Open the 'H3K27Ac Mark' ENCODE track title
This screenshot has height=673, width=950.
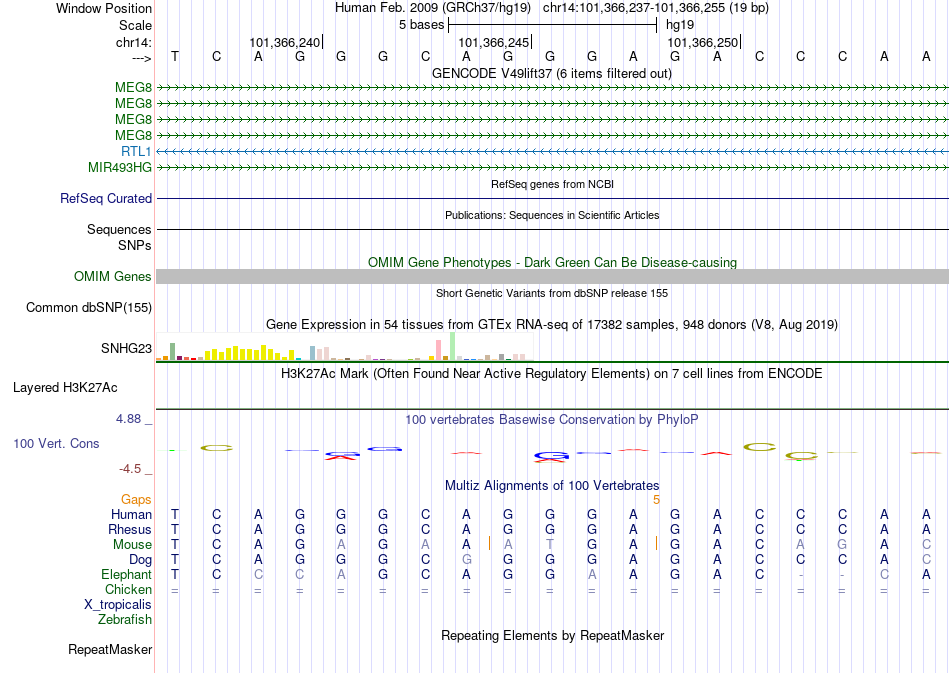click(552, 374)
